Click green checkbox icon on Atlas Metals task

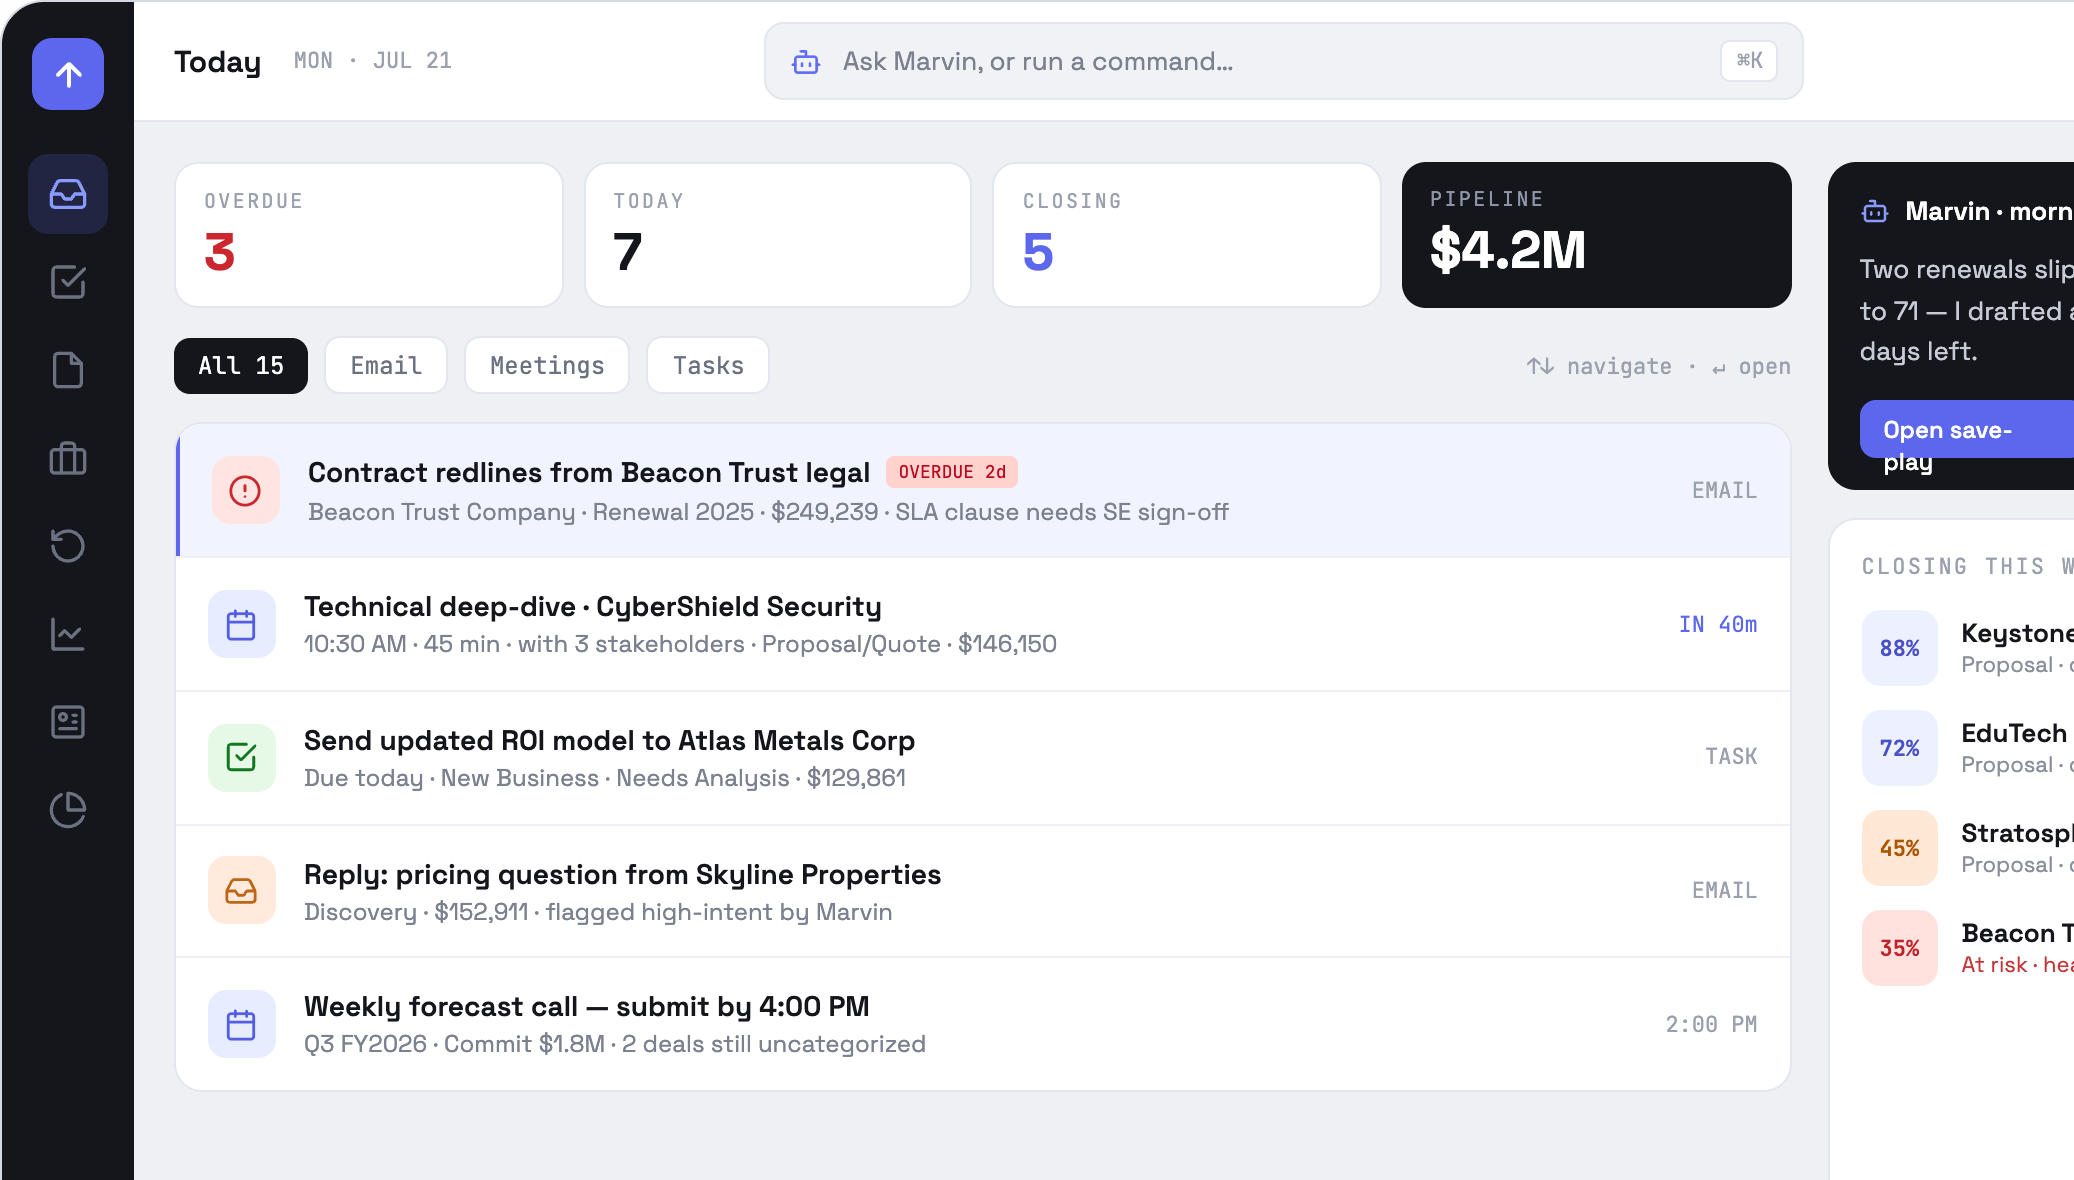(241, 757)
